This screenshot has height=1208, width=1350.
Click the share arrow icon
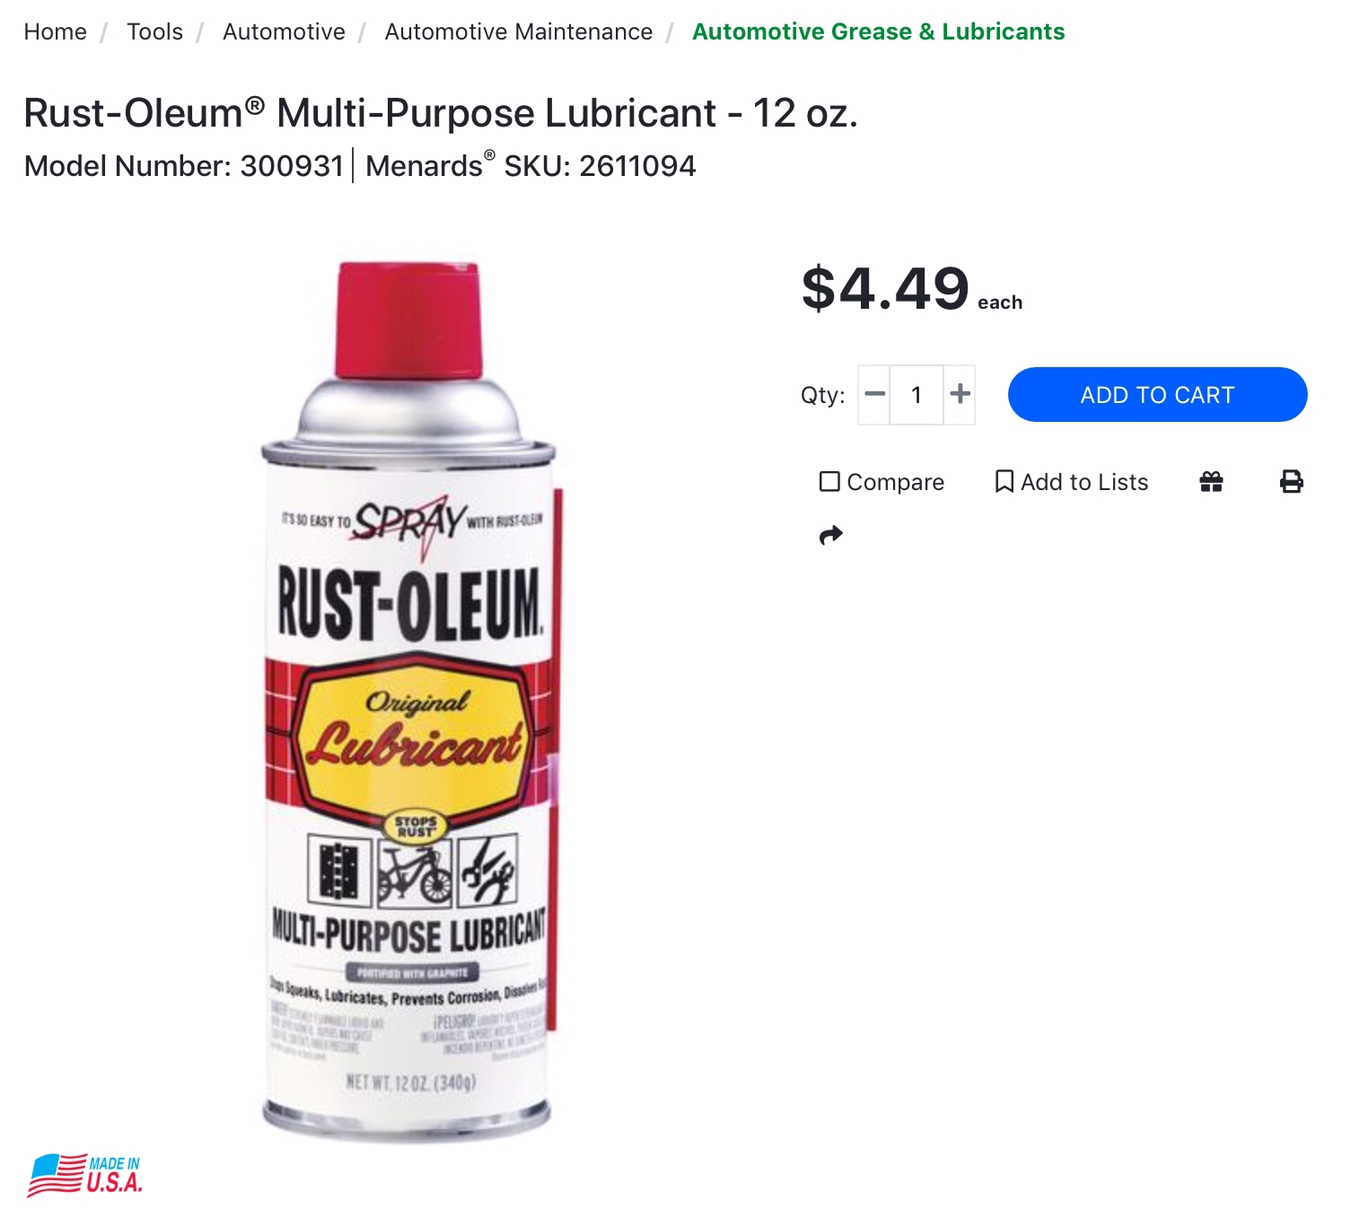point(831,535)
